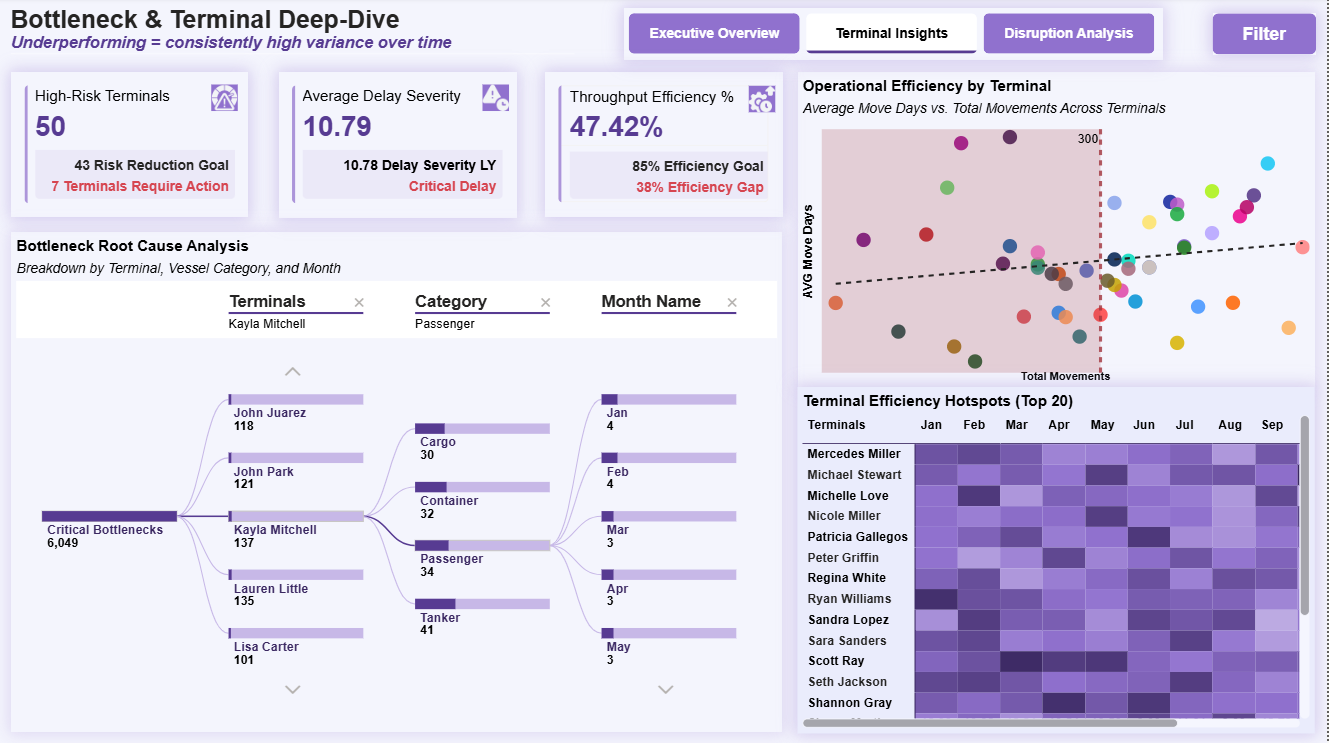Open the Executive Overview tab

[714, 33]
